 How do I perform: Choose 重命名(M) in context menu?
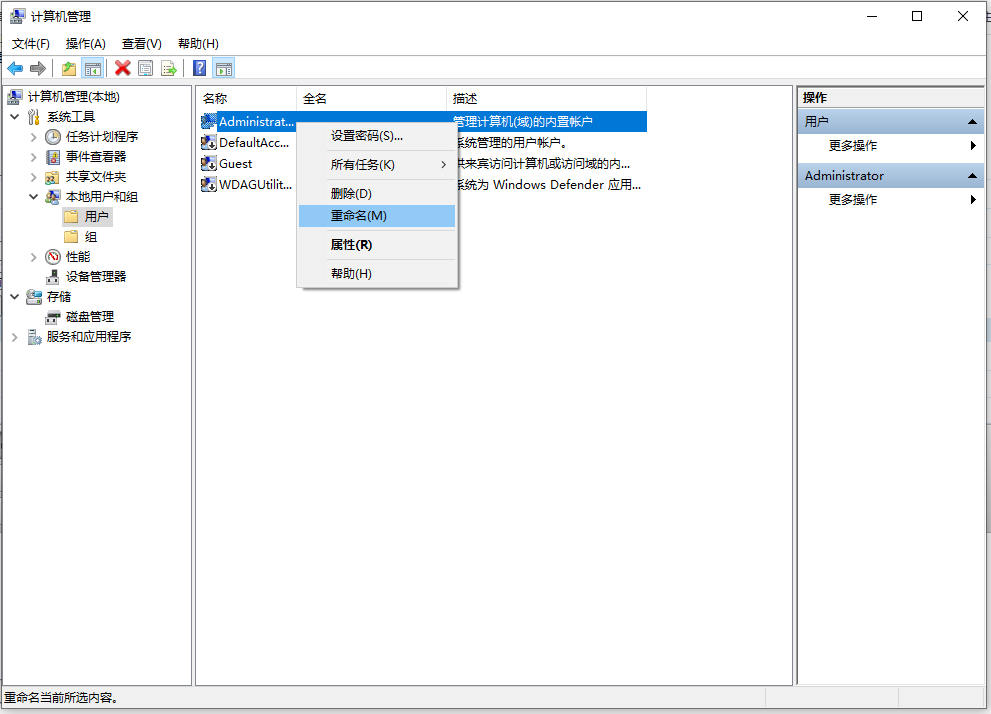tap(377, 216)
